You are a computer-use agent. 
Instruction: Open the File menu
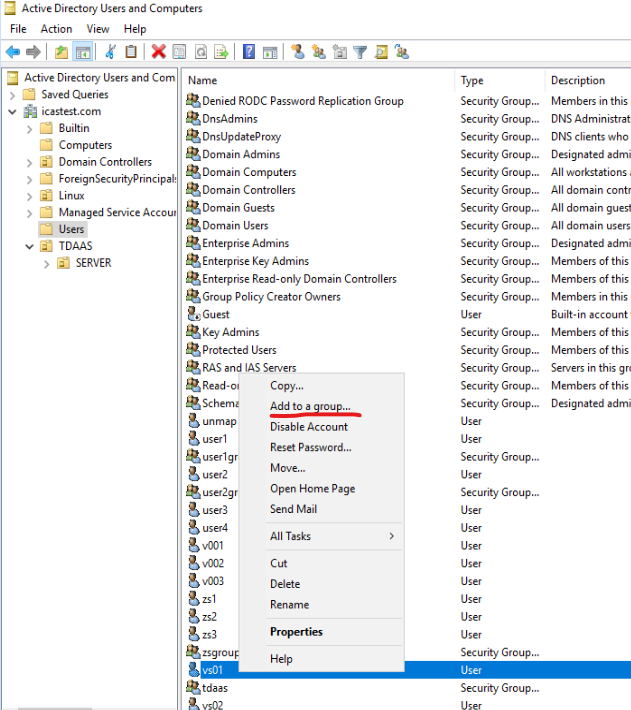pos(18,29)
